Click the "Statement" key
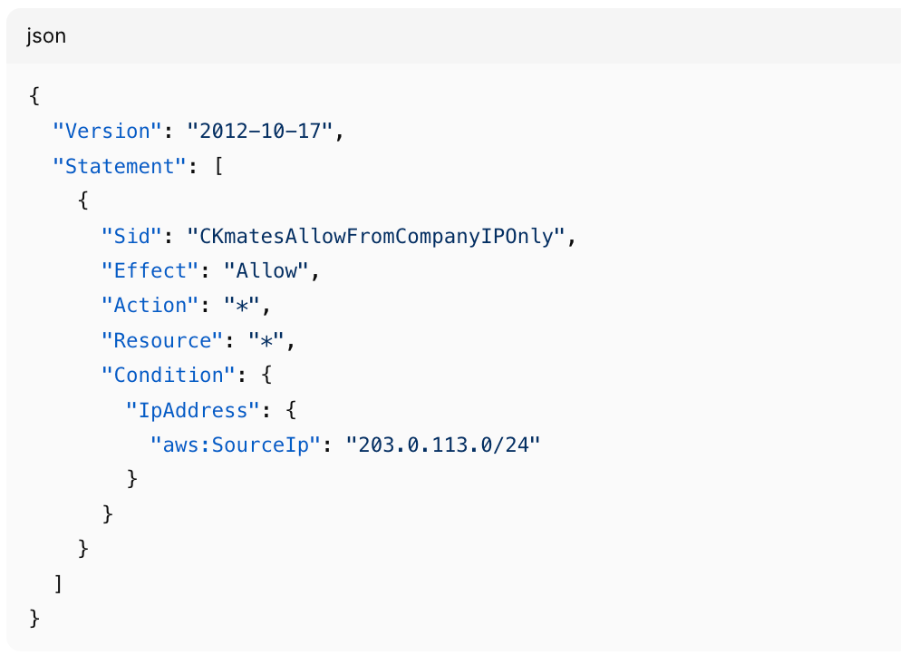The height and width of the screenshot is (655, 901). coord(119,166)
